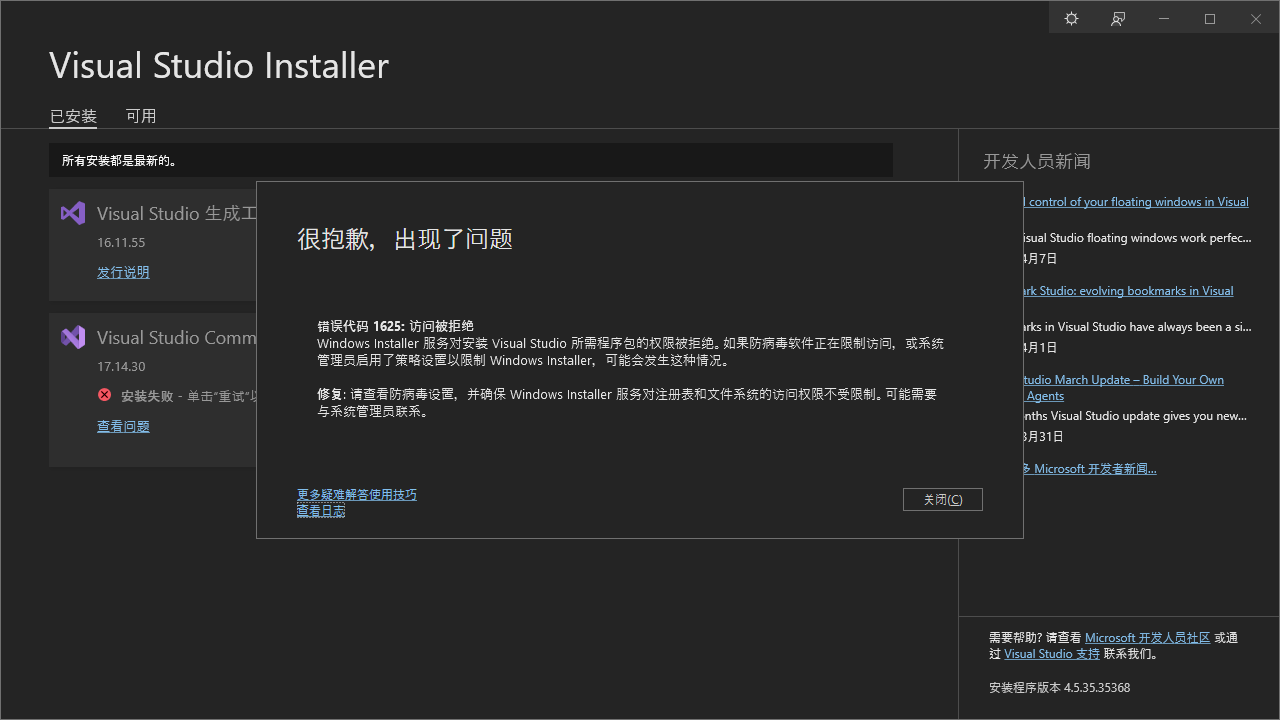The image size is (1280, 720).
Task: Click the red 安装失败 error icon
Action: pyautogui.click(x=105, y=395)
